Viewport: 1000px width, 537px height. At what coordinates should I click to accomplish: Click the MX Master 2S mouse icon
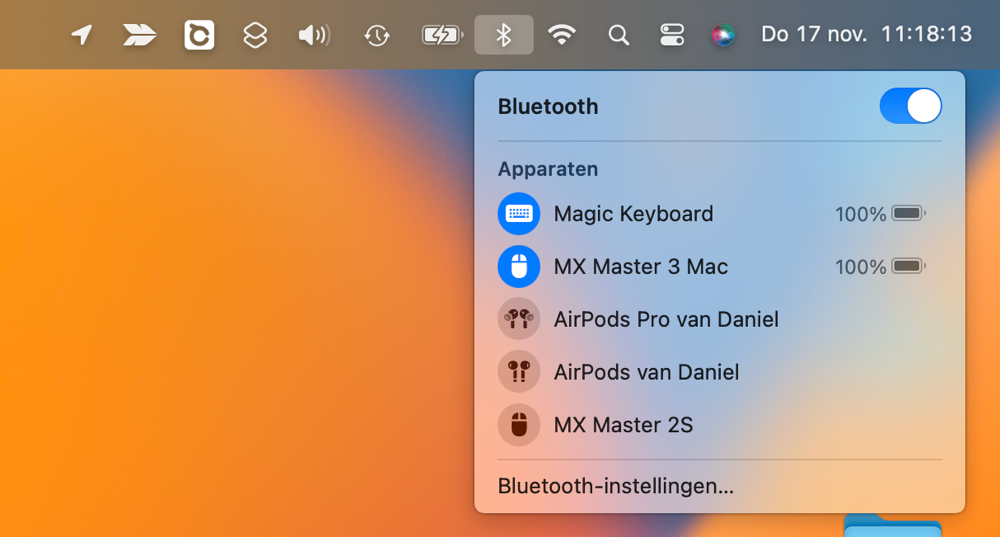518,425
